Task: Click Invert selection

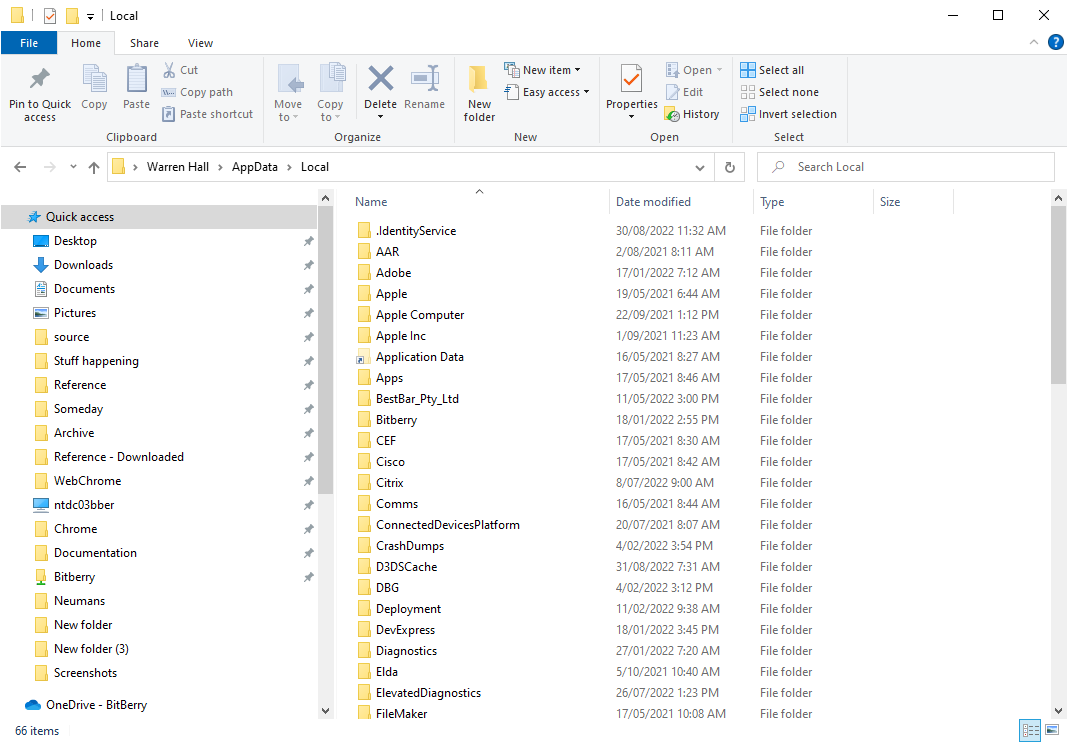Action: [x=789, y=114]
